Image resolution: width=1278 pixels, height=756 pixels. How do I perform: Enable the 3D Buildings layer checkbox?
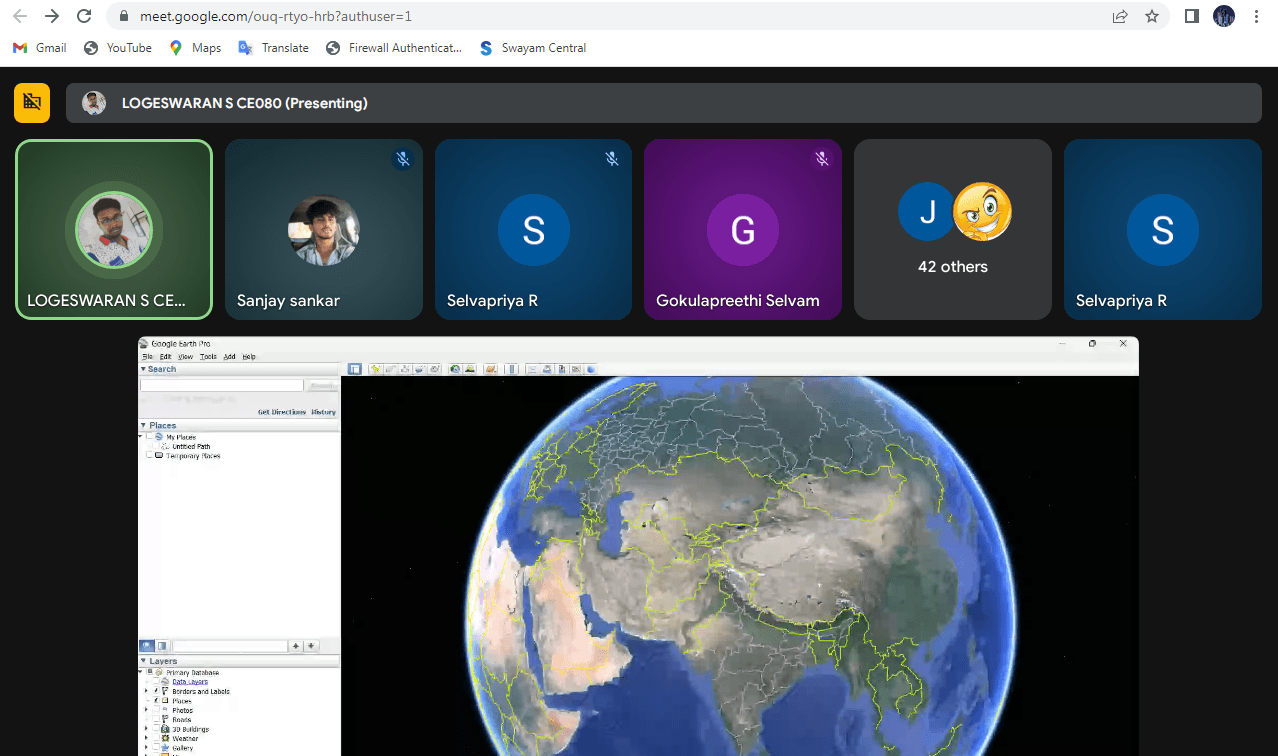(x=155, y=729)
